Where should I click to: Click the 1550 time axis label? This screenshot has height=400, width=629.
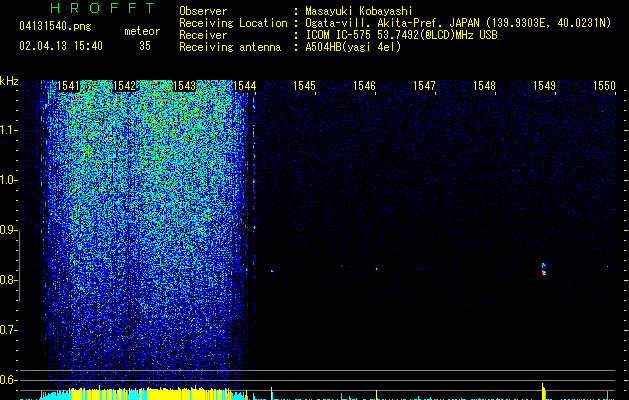pos(604,86)
